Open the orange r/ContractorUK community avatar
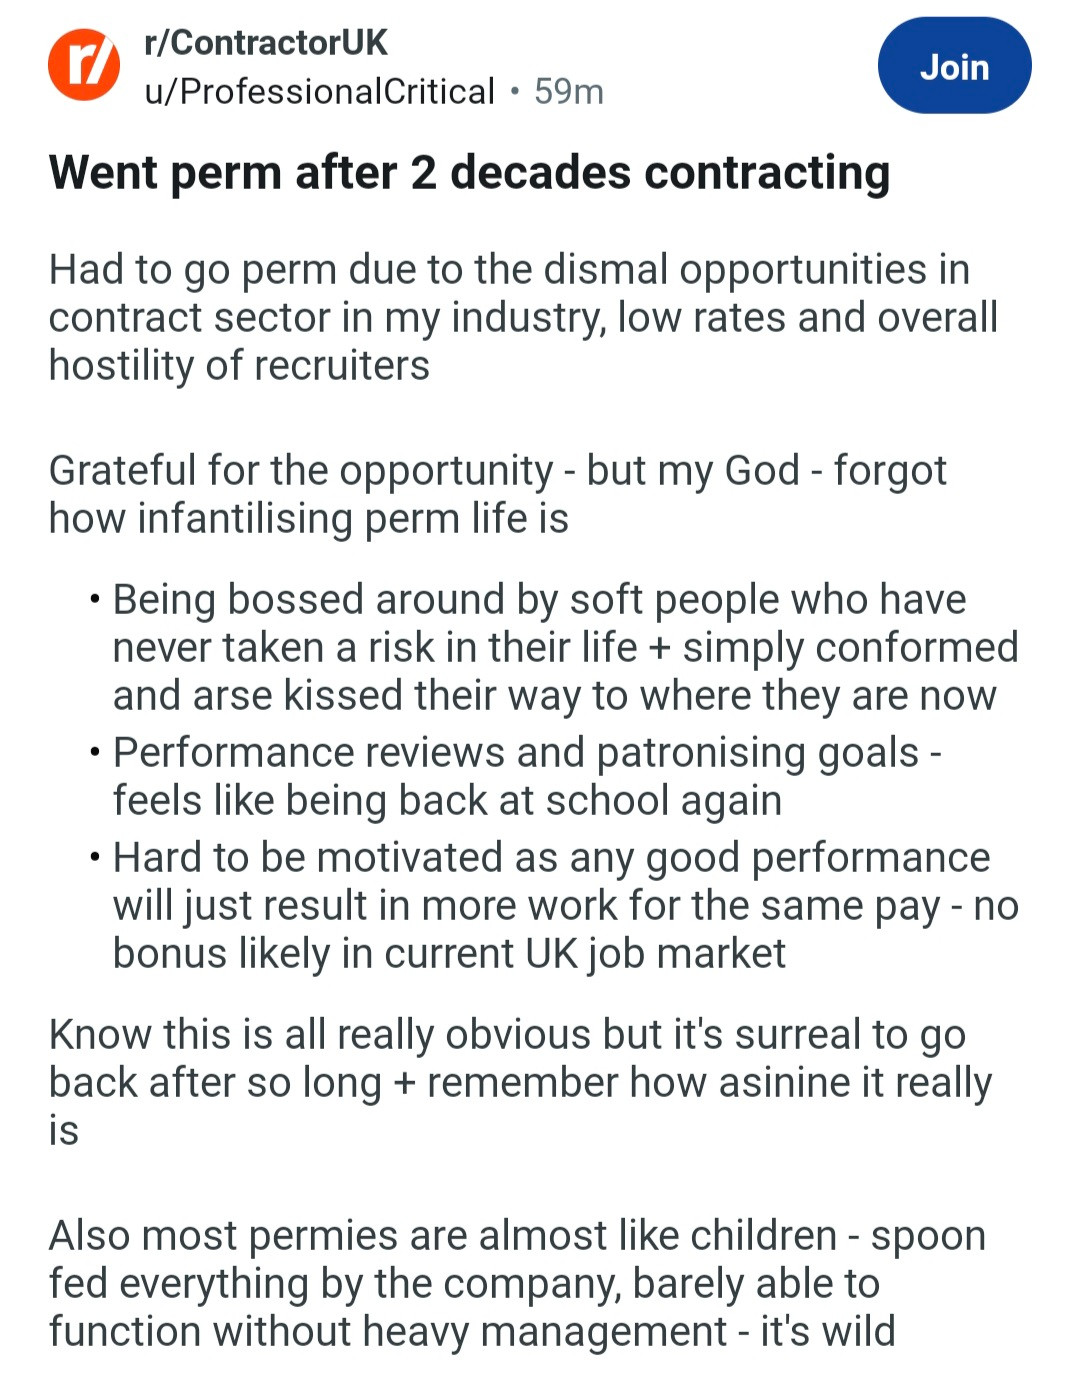Image resolution: width=1080 pixels, height=1373 pixels. (x=84, y=65)
